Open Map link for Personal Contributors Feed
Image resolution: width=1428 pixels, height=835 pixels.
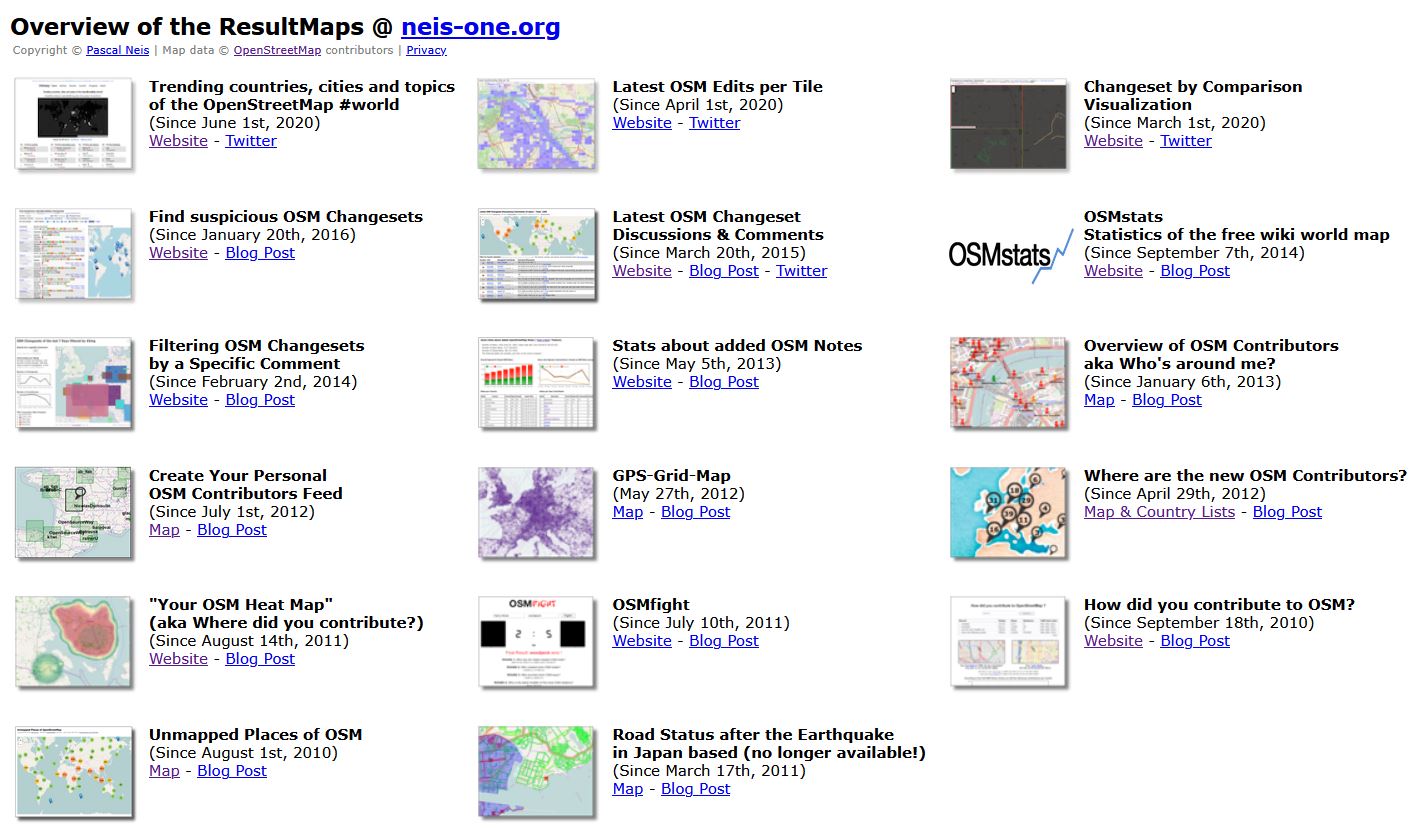click(164, 530)
